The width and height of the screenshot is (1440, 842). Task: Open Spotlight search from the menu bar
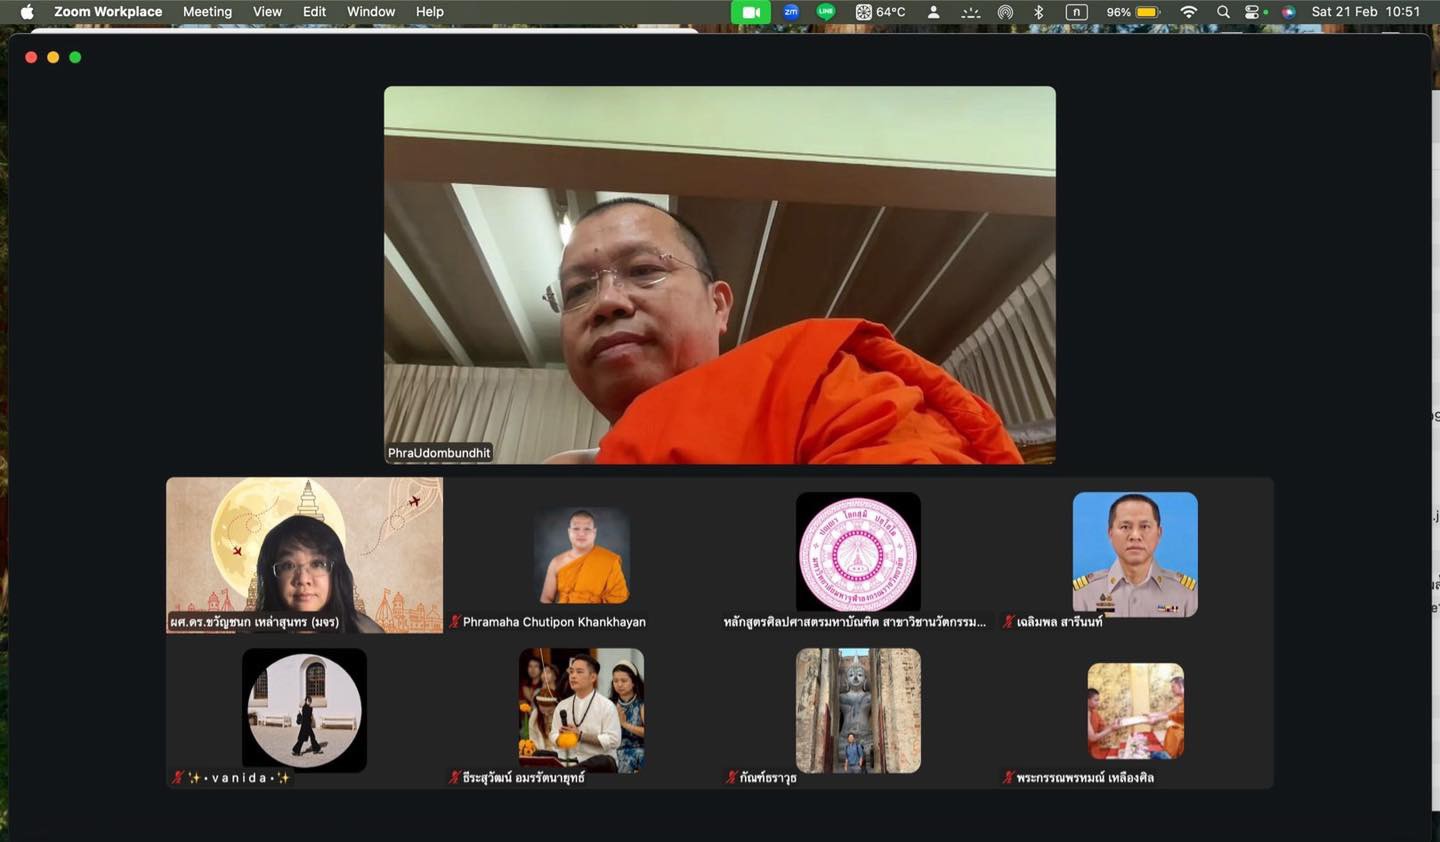pos(1222,12)
